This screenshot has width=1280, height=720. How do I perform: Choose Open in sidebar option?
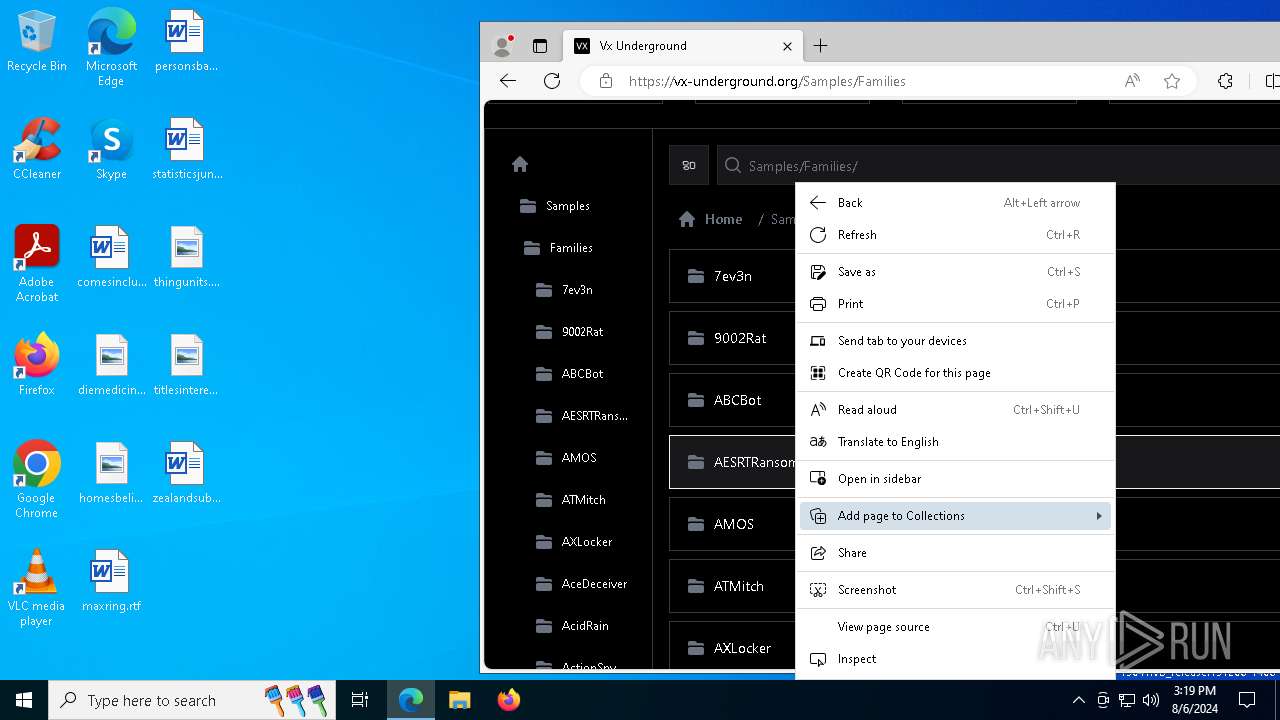tap(955, 479)
